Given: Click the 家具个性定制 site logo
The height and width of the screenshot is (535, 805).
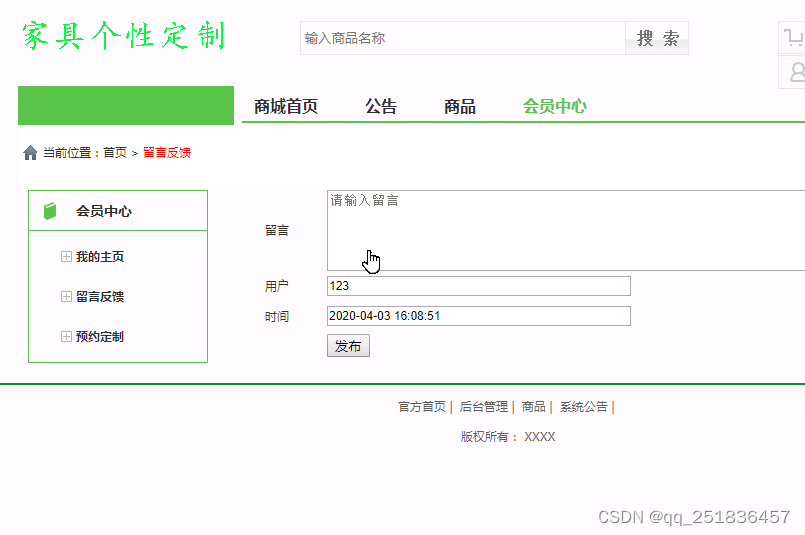Looking at the screenshot, I should point(124,36).
